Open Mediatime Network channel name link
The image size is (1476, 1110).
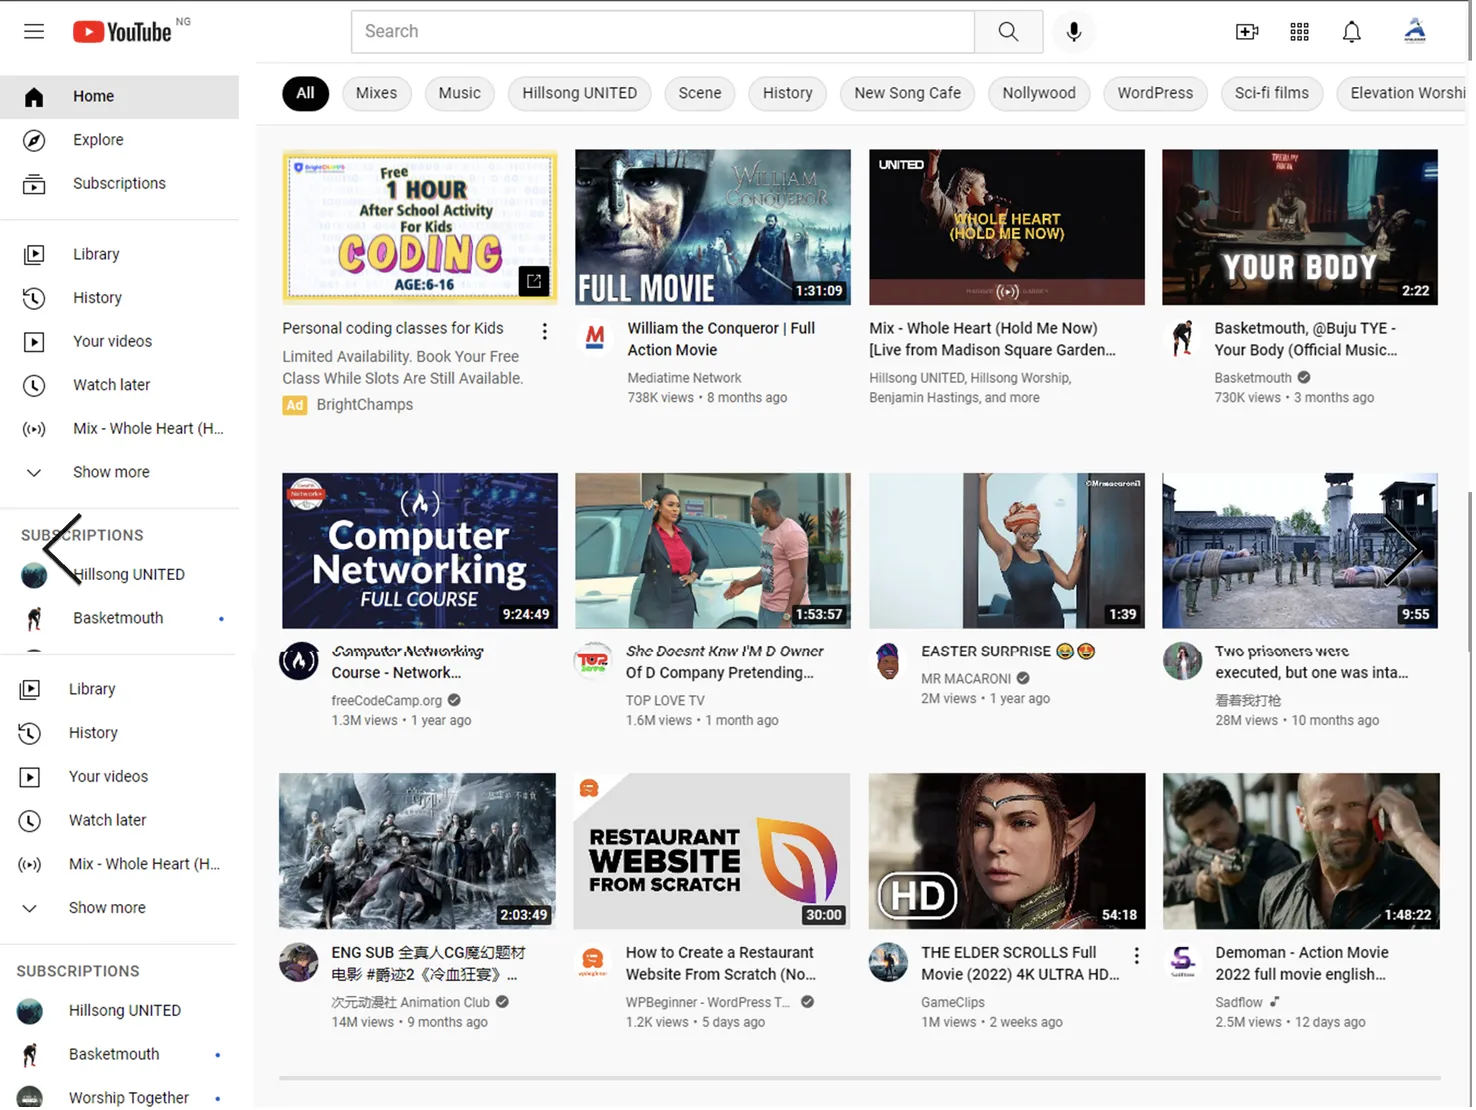click(686, 379)
